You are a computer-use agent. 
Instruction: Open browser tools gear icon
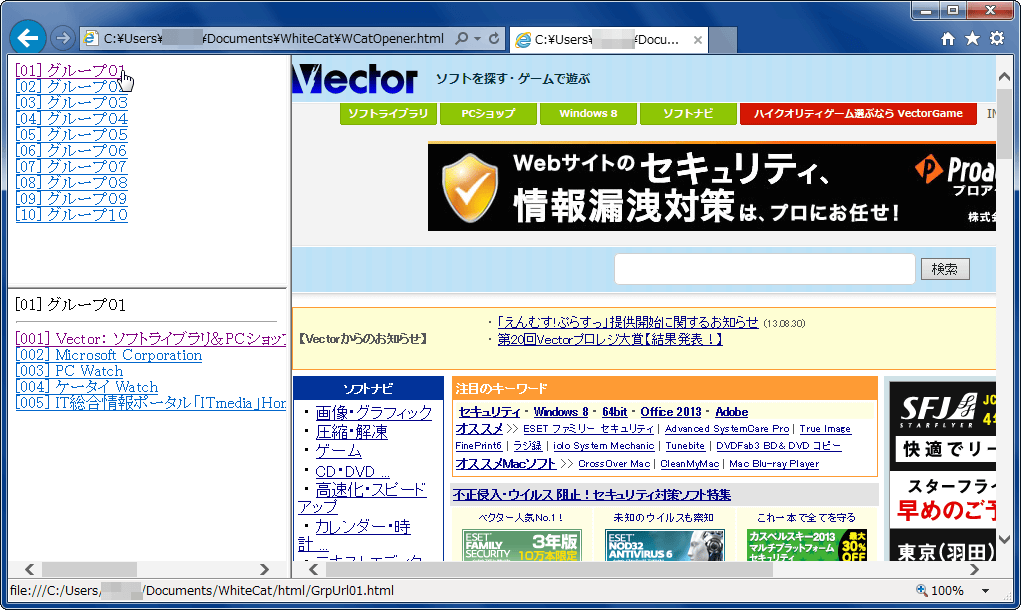click(x=997, y=39)
